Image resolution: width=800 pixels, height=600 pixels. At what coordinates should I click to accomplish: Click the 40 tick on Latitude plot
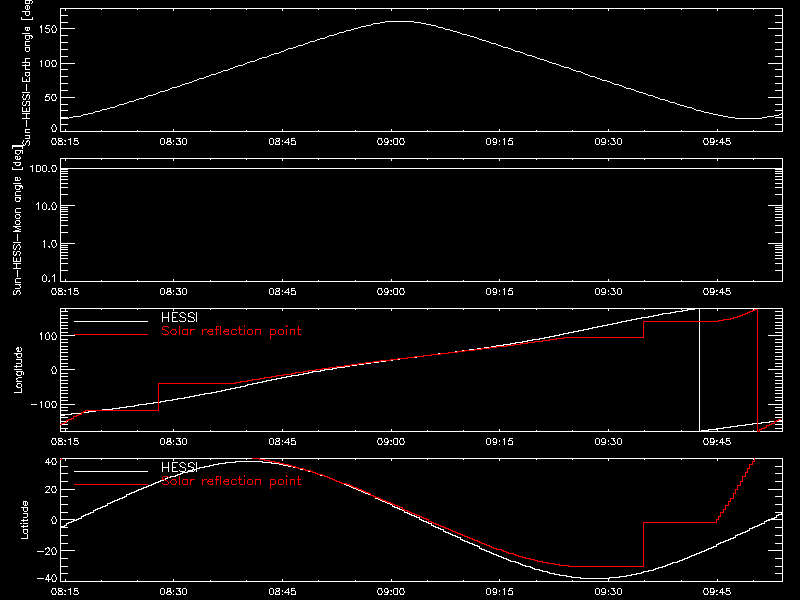pos(51,461)
